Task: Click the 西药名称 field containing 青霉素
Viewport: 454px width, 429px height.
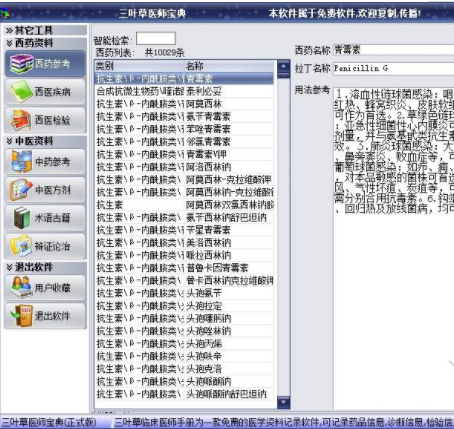Action: click(x=393, y=50)
